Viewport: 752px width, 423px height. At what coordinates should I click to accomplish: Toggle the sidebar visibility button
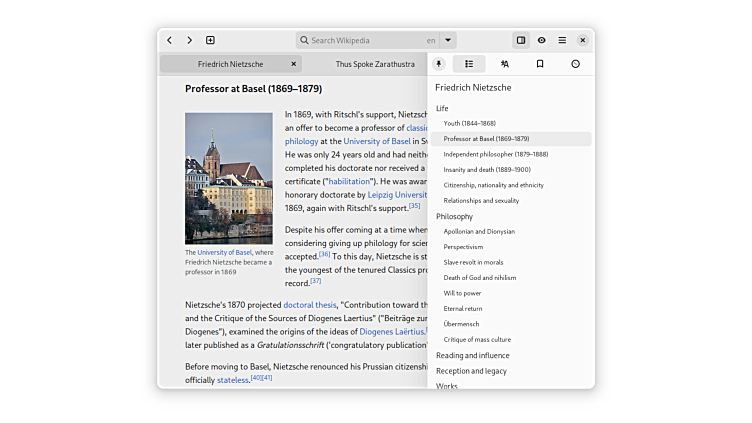point(521,40)
